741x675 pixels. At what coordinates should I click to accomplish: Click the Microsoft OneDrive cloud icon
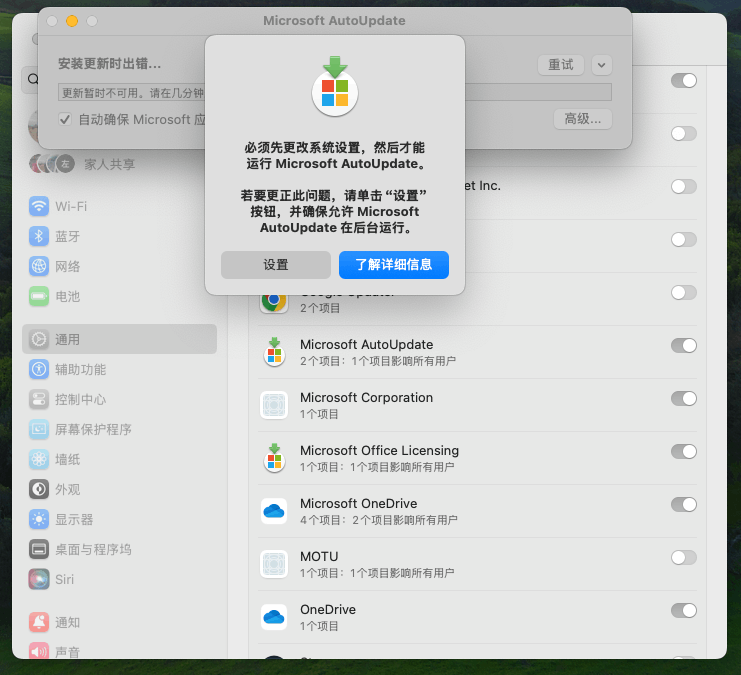point(274,511)
